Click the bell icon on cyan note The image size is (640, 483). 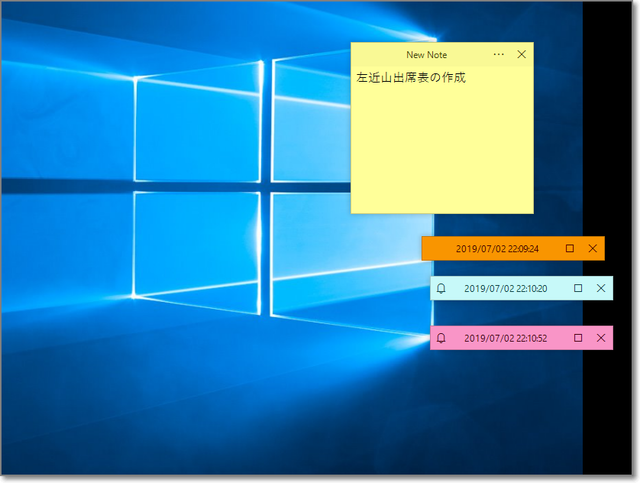point(441,288)
